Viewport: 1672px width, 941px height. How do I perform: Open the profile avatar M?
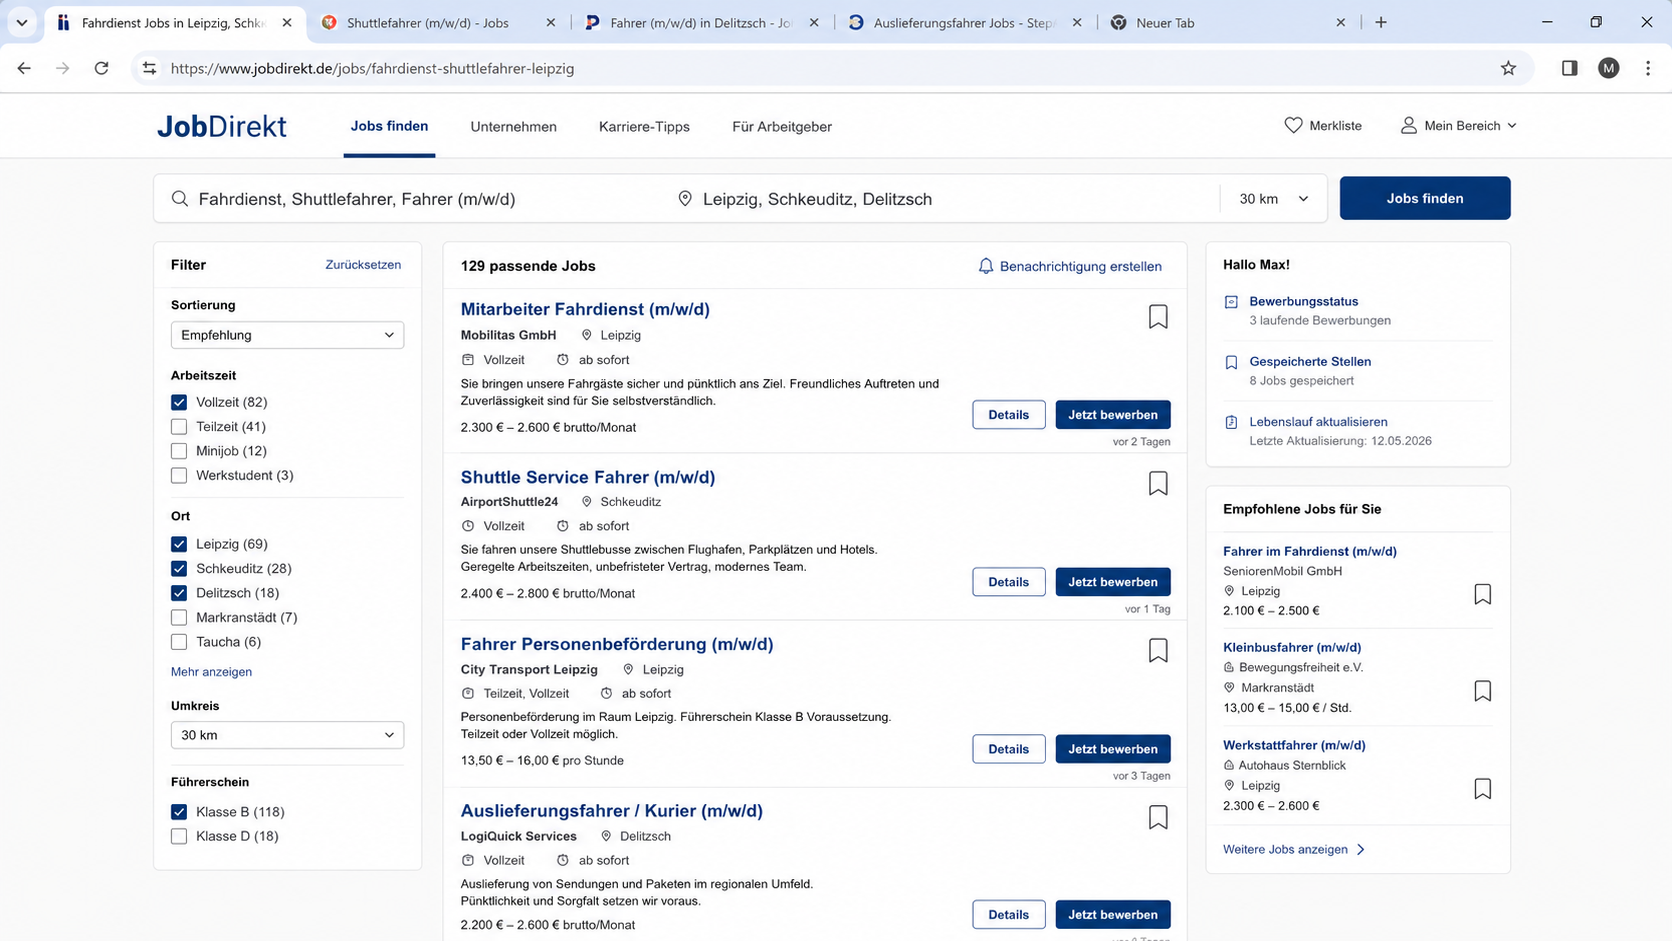pos(1608,68)
